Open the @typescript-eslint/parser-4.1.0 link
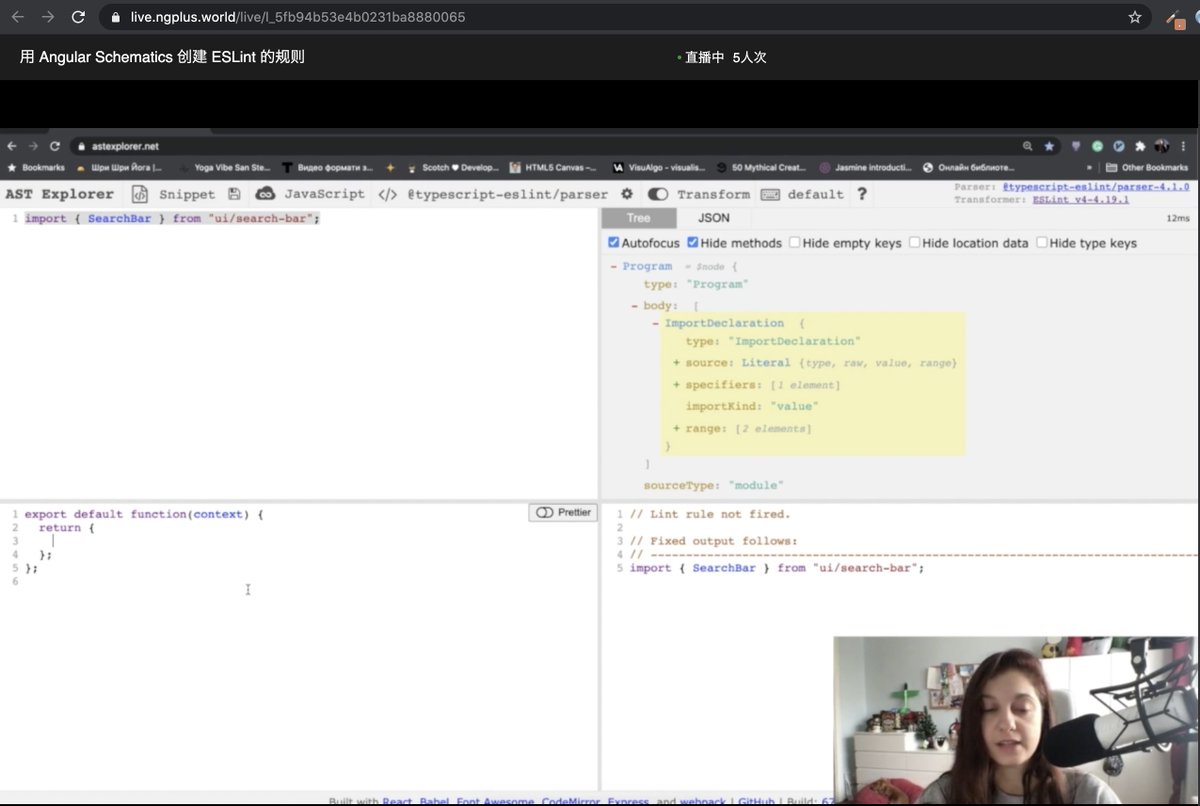 1095,185
